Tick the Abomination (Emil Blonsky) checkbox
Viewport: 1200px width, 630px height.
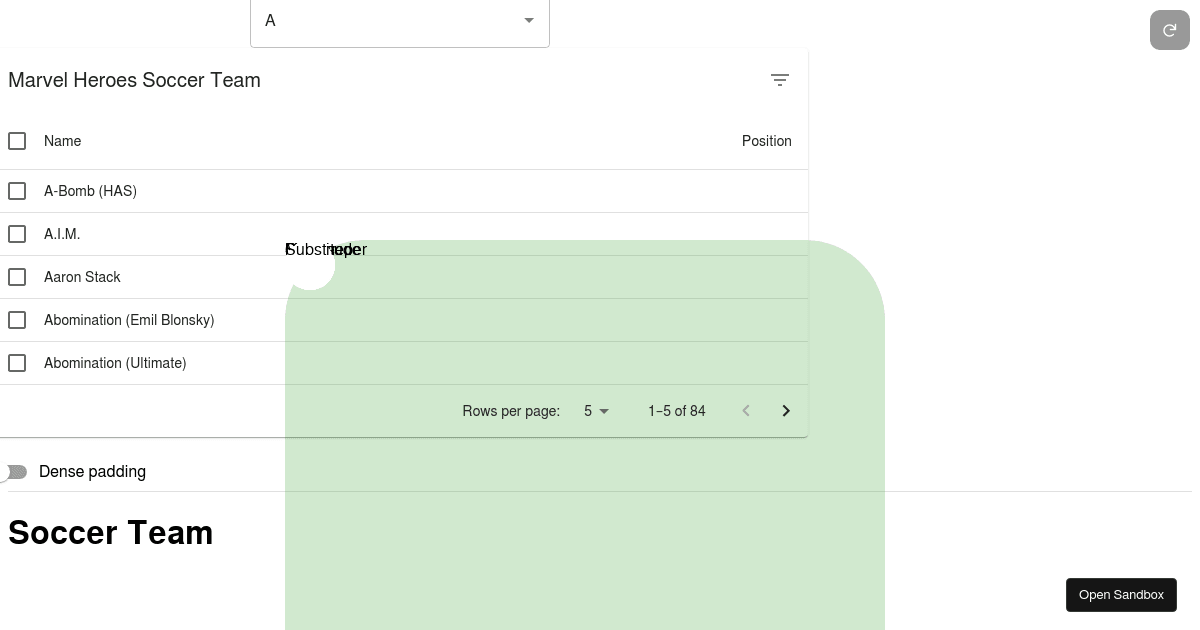pyautogui.click(x=17, y=320)
